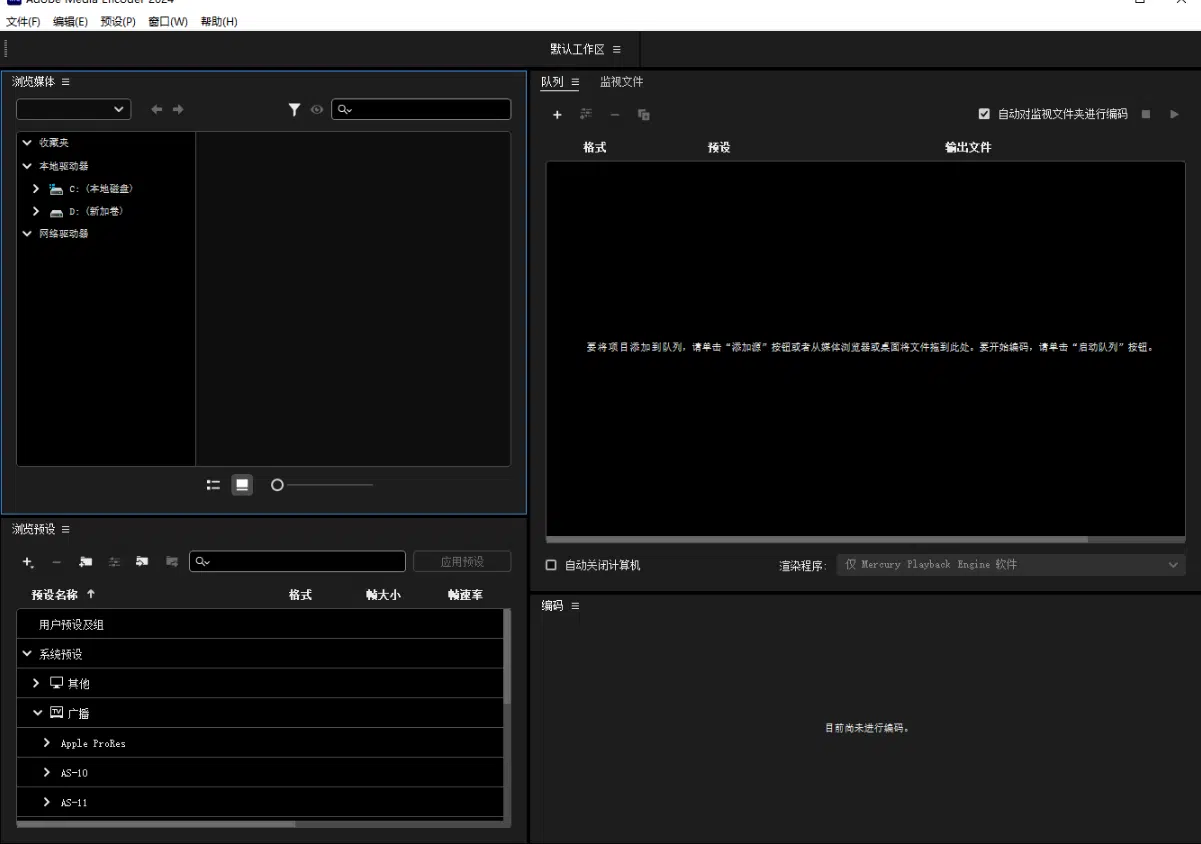This screenshot has width=1201, height=844.
Task: Click the new preset group folder icon
Action: pos(86,562)
